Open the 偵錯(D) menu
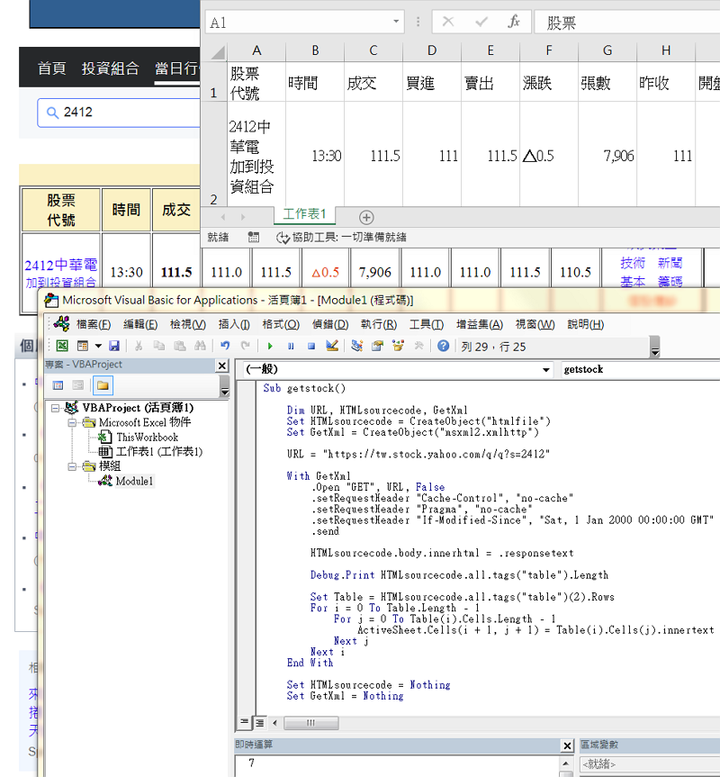This screenshot has height=777, width=720. tap(330, 325)
